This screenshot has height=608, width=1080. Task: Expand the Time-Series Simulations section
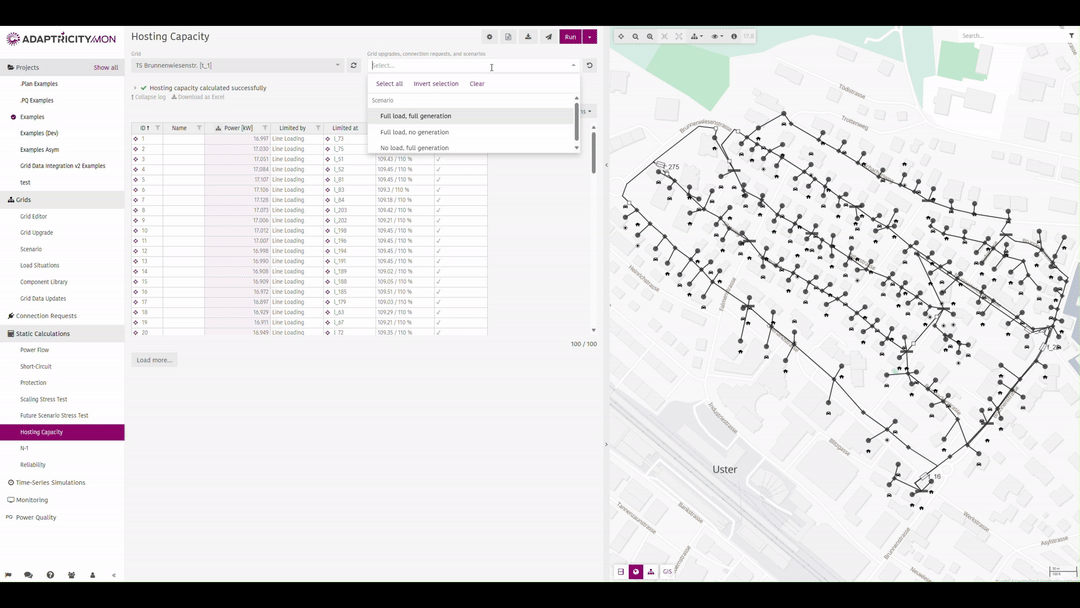point(50,483)
